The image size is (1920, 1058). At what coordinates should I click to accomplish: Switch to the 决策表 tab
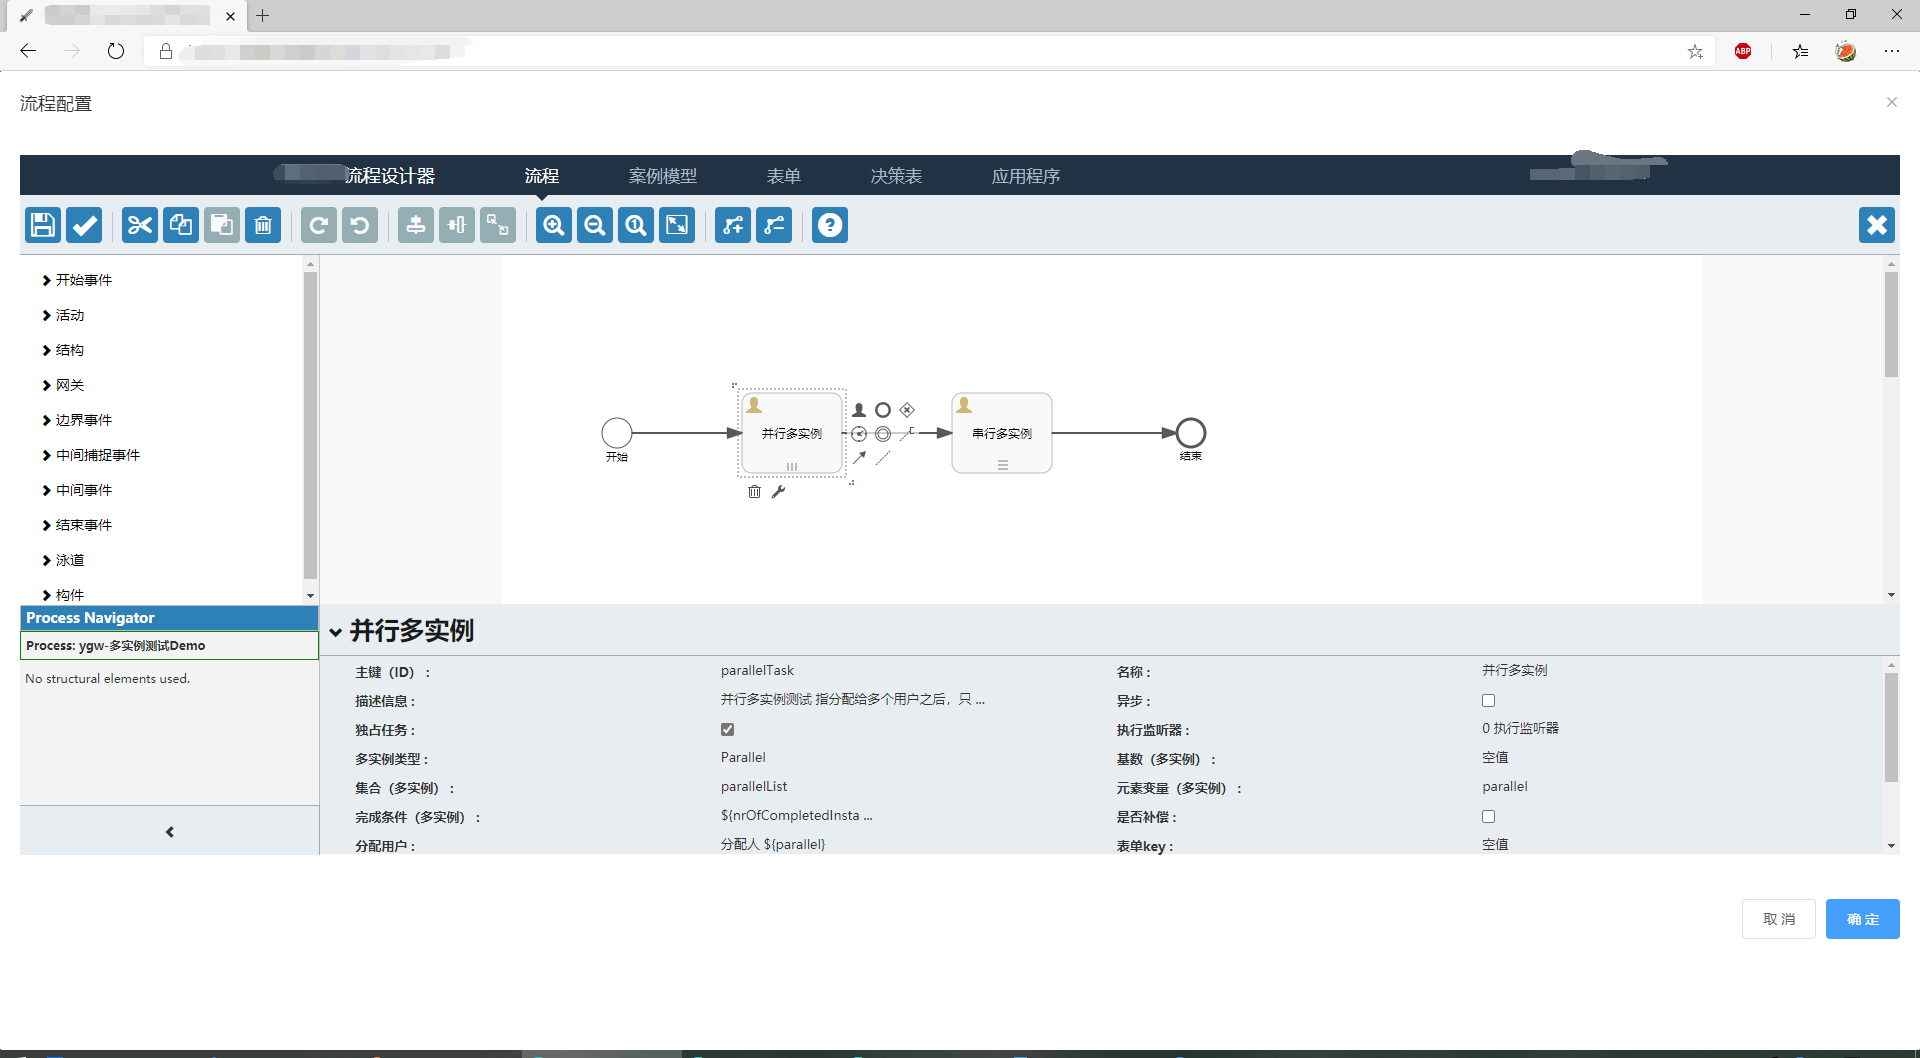coord(896,176)
